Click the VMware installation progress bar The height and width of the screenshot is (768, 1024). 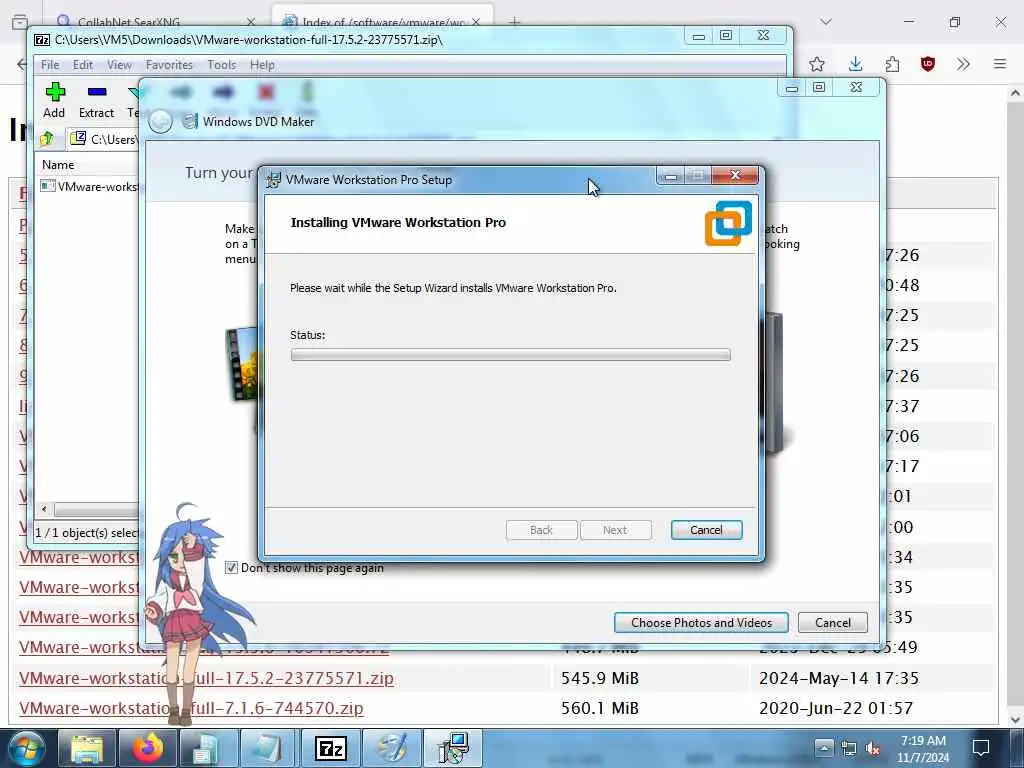511,355
